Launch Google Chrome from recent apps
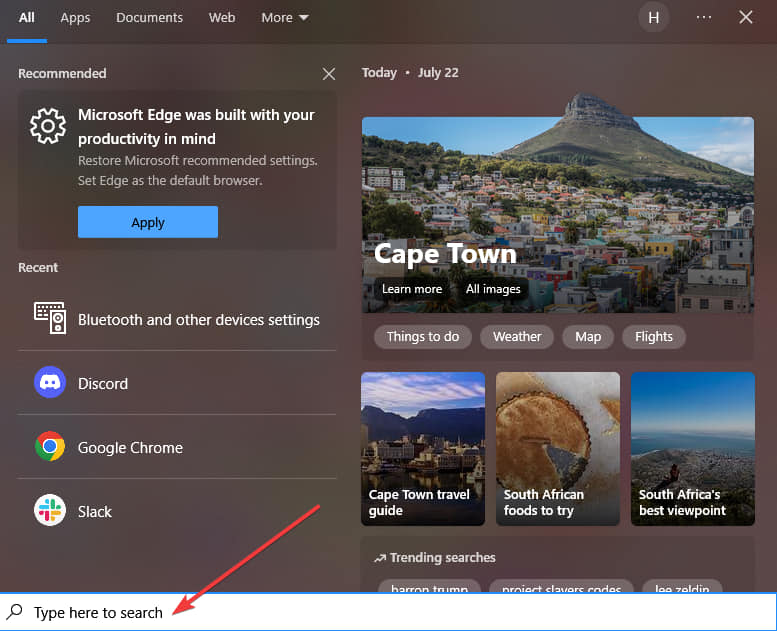The image size is (777, 631). (176, 447)
